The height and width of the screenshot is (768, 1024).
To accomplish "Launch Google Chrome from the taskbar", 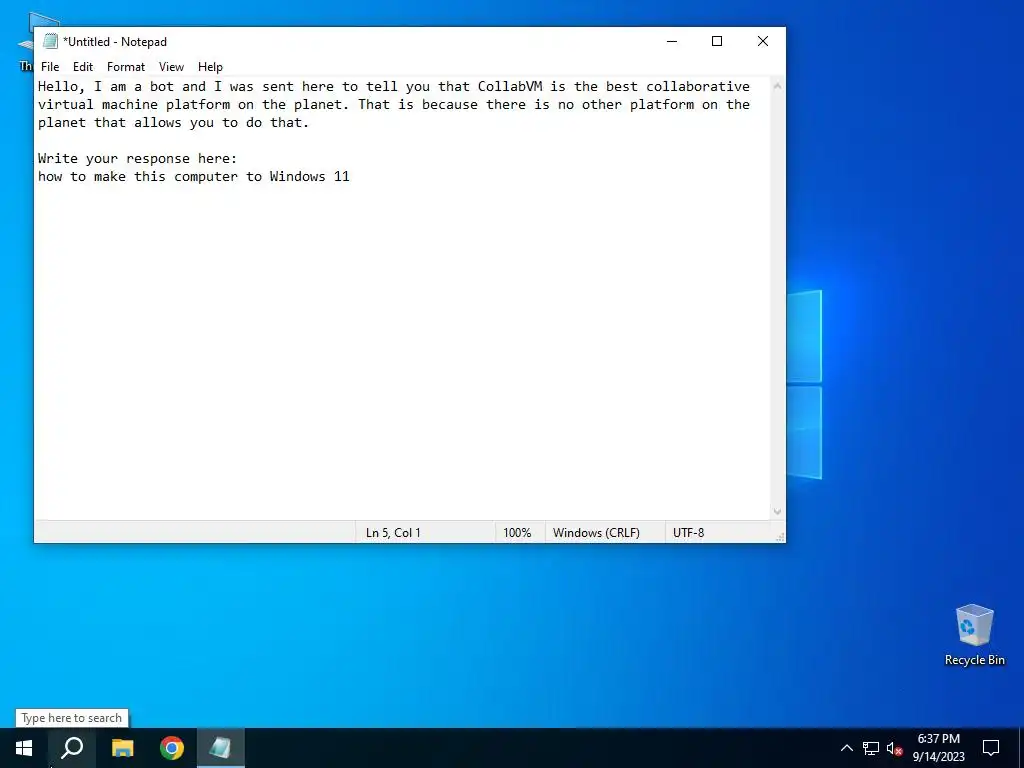I will 172,748.
